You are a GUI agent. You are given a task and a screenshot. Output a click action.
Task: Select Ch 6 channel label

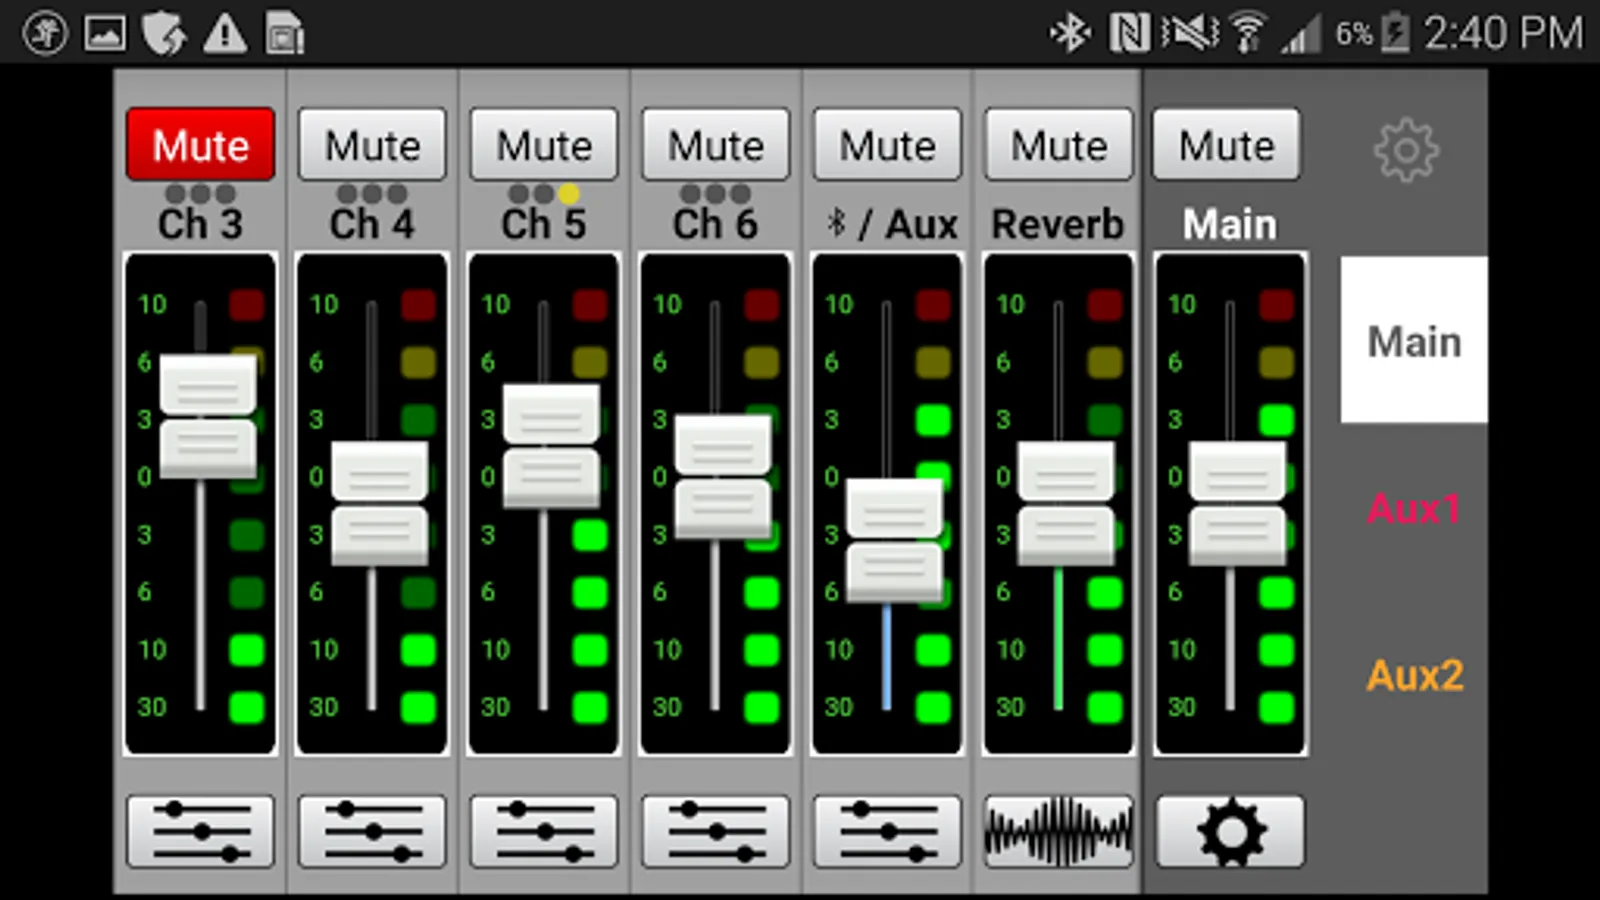(716, 224)
